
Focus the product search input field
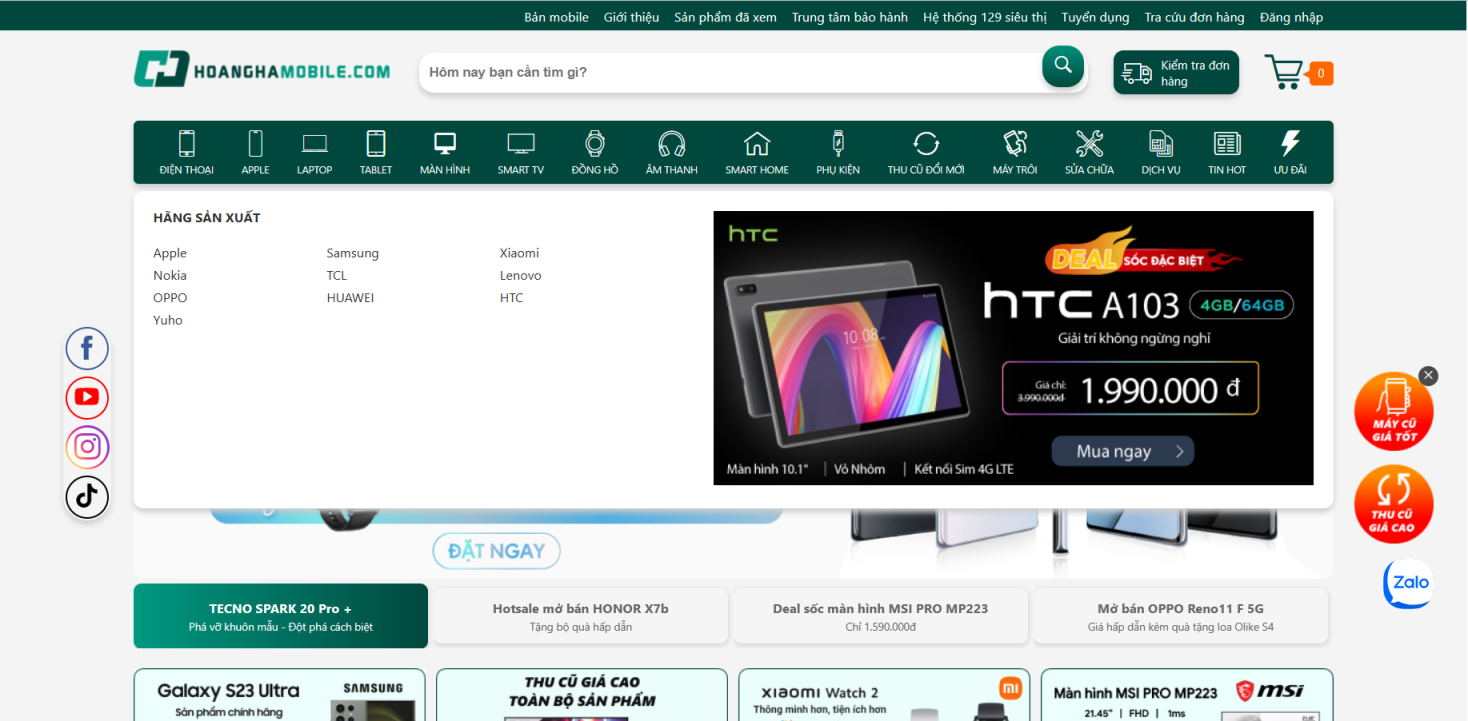click(x=730, y=72)
